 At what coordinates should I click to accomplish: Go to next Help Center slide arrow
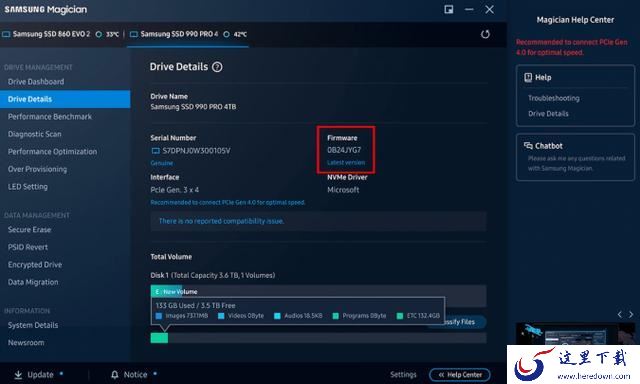631,314
